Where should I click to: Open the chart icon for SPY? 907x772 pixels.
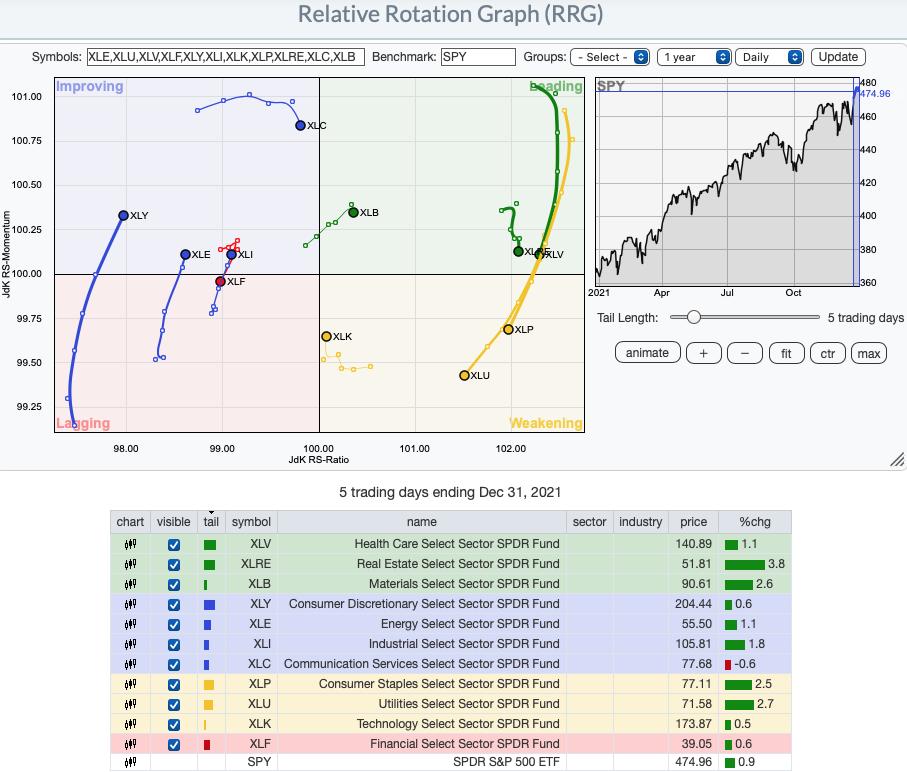(x=130, y=762)
